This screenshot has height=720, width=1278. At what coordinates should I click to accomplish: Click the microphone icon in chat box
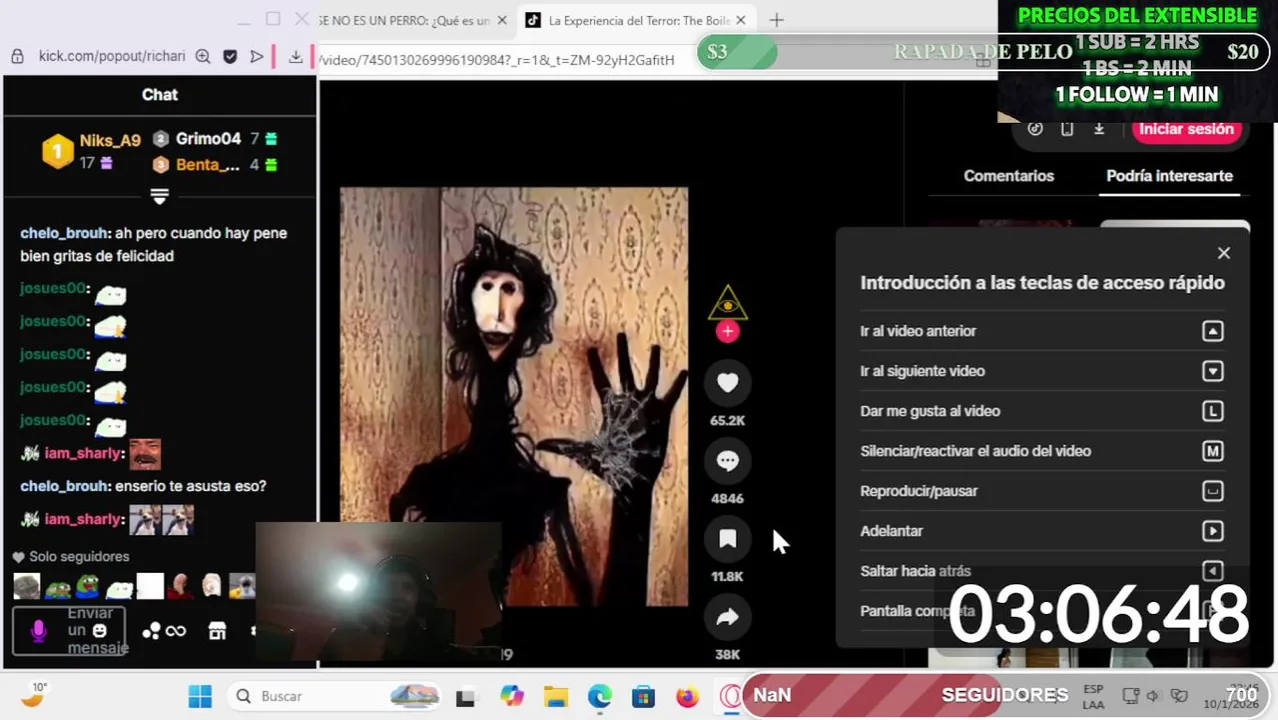[39, 631]
